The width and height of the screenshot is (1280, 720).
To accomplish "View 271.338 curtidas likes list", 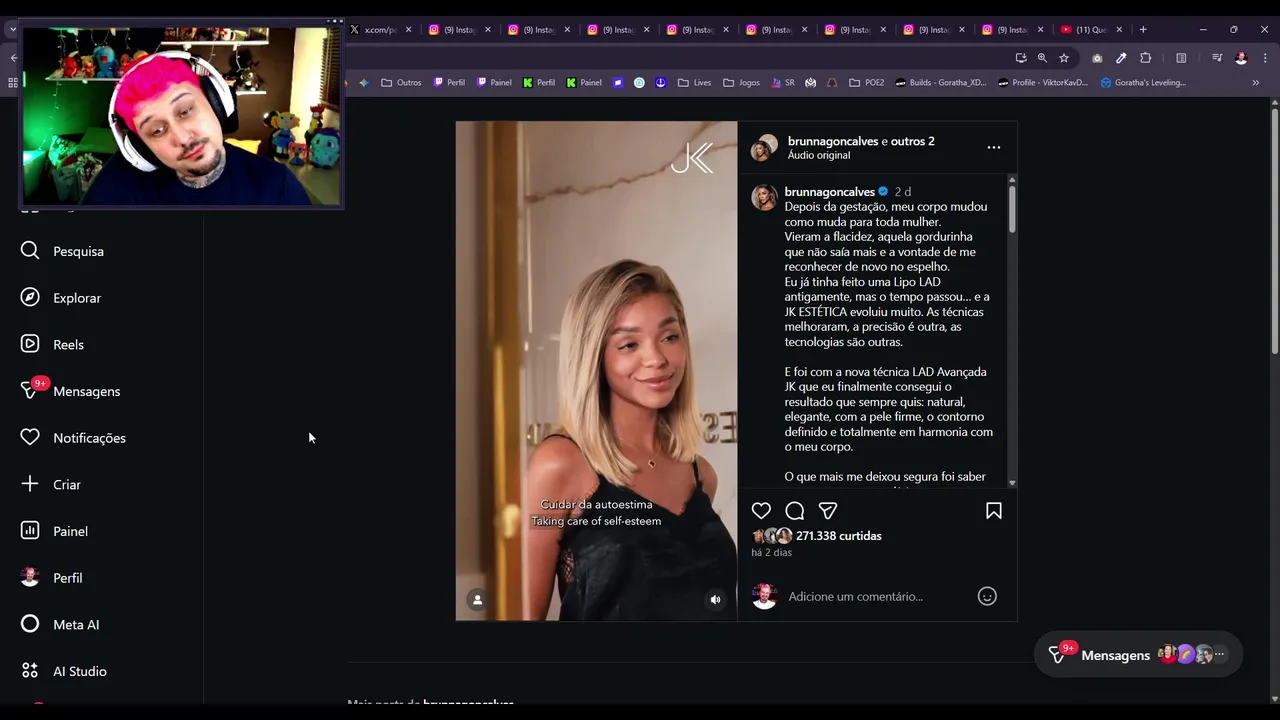I will [839, 536].
